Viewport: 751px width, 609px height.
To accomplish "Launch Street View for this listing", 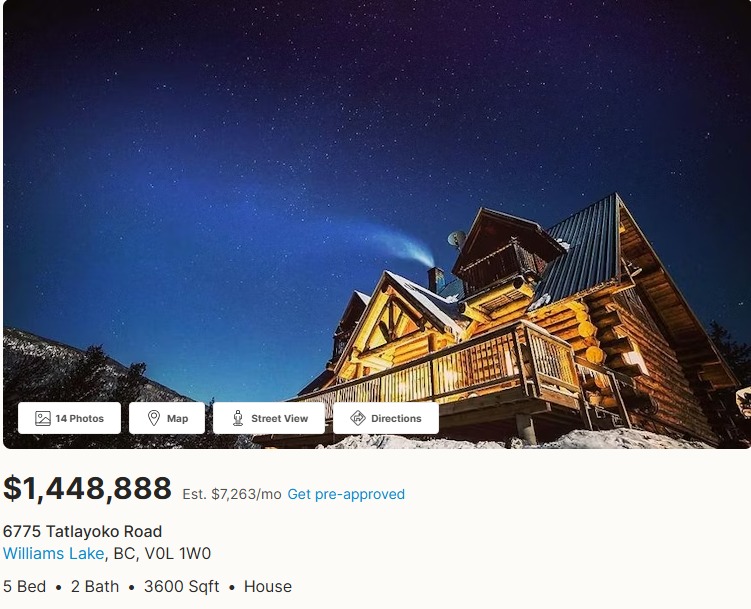I will 269,418.
